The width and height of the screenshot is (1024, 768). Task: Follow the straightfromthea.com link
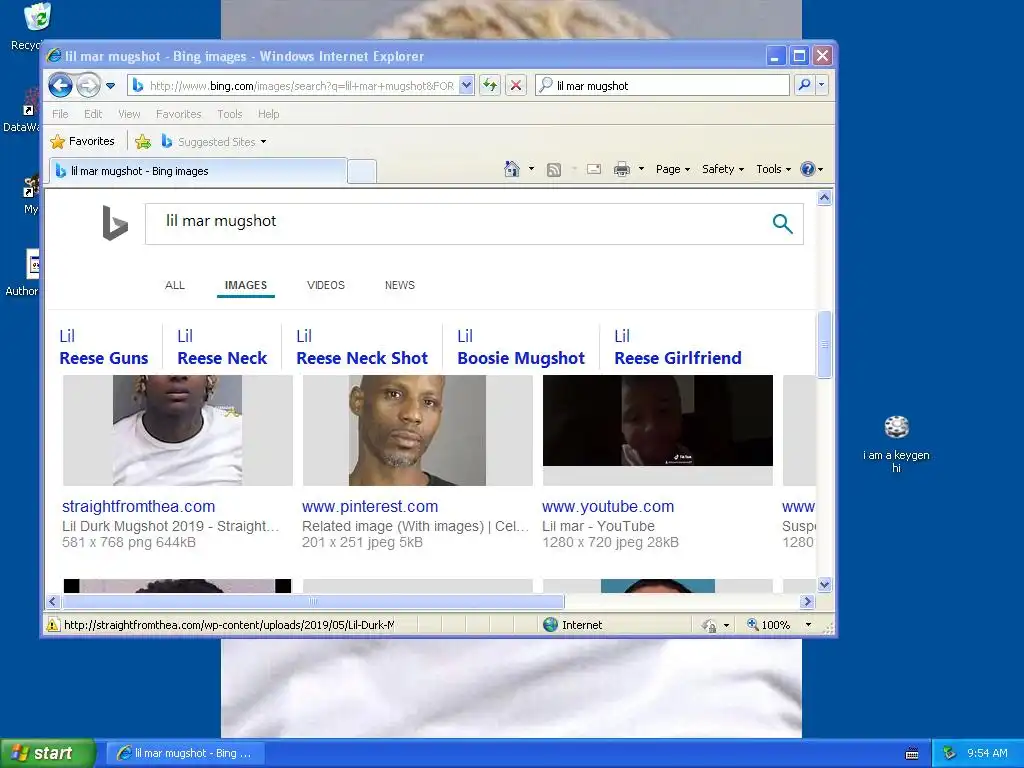[x=138, y=506]
